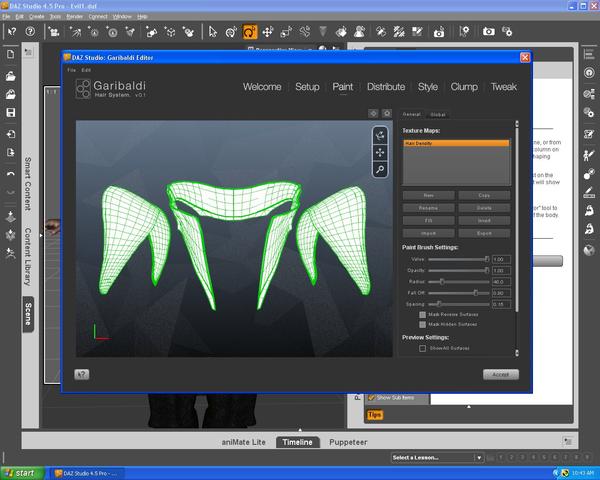Click the New Scene page icon in left sidebar
Viewport: 600px width, 480px height.
point(11,54)
